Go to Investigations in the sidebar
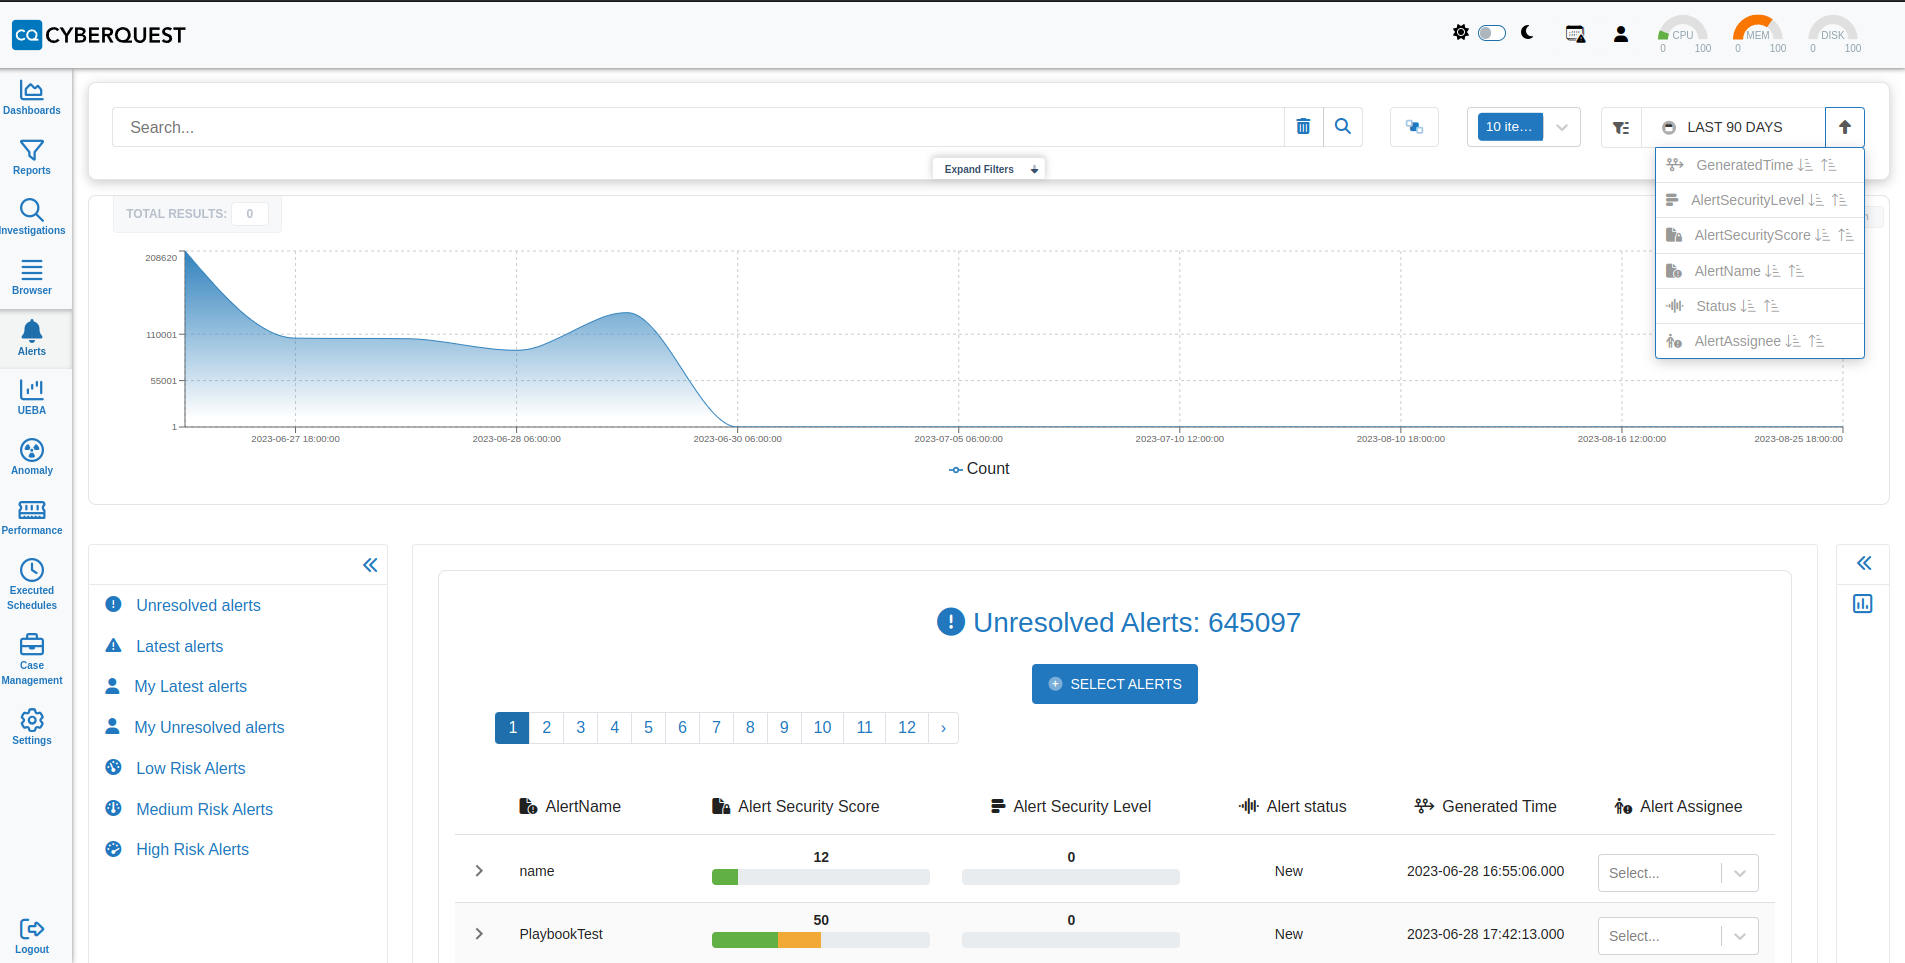This screenshot has height=963, width=1905. point(32,218)
